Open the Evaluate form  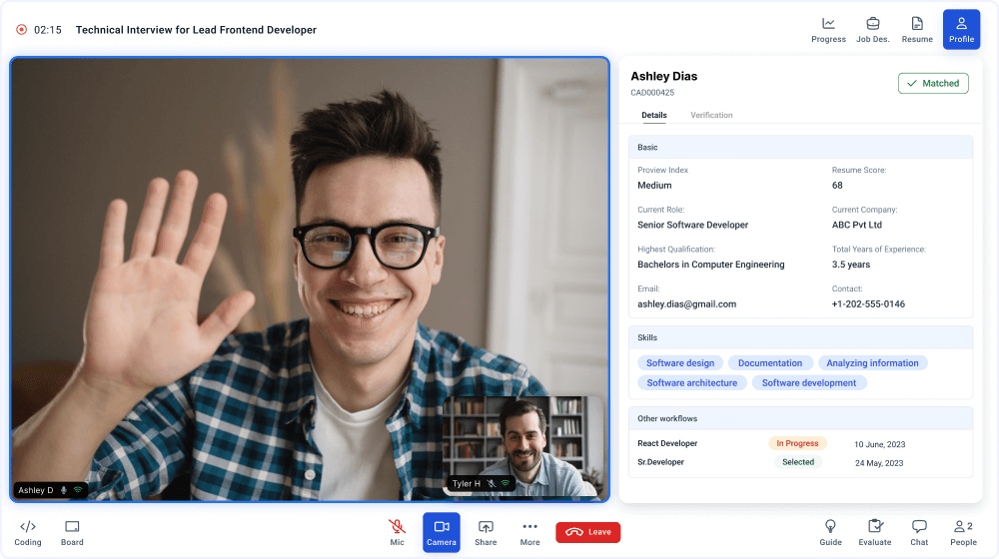875,532
